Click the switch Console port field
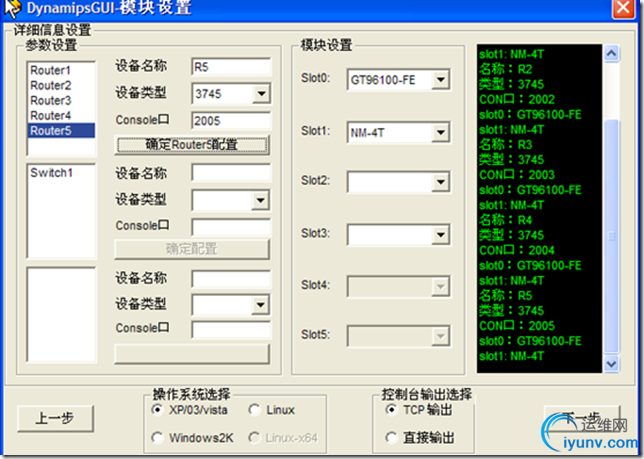644x459 pixels. (231, 227)
